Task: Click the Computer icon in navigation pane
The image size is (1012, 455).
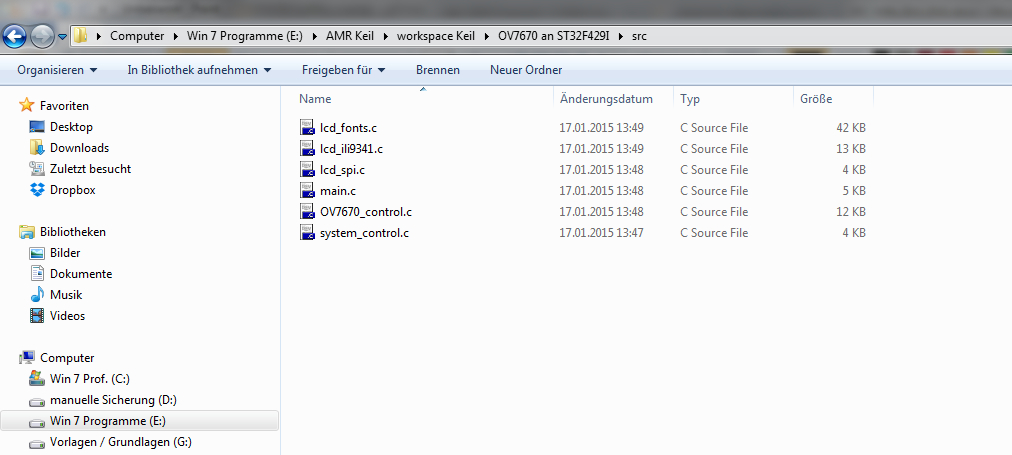Action: [x=26, y=357]
